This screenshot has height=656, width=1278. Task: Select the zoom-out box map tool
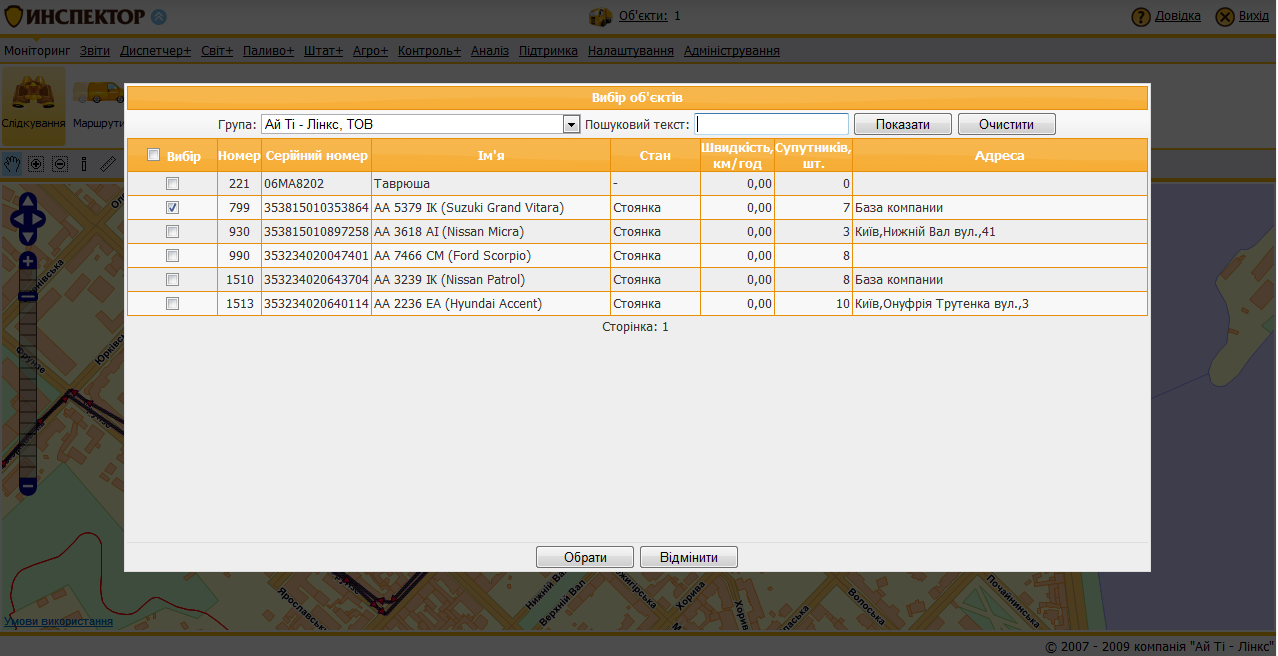pos(60,163)
